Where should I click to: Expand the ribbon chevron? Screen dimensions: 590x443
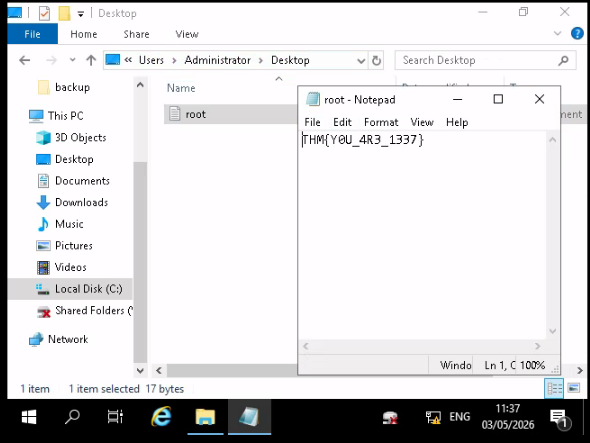[x=558, y=33]
